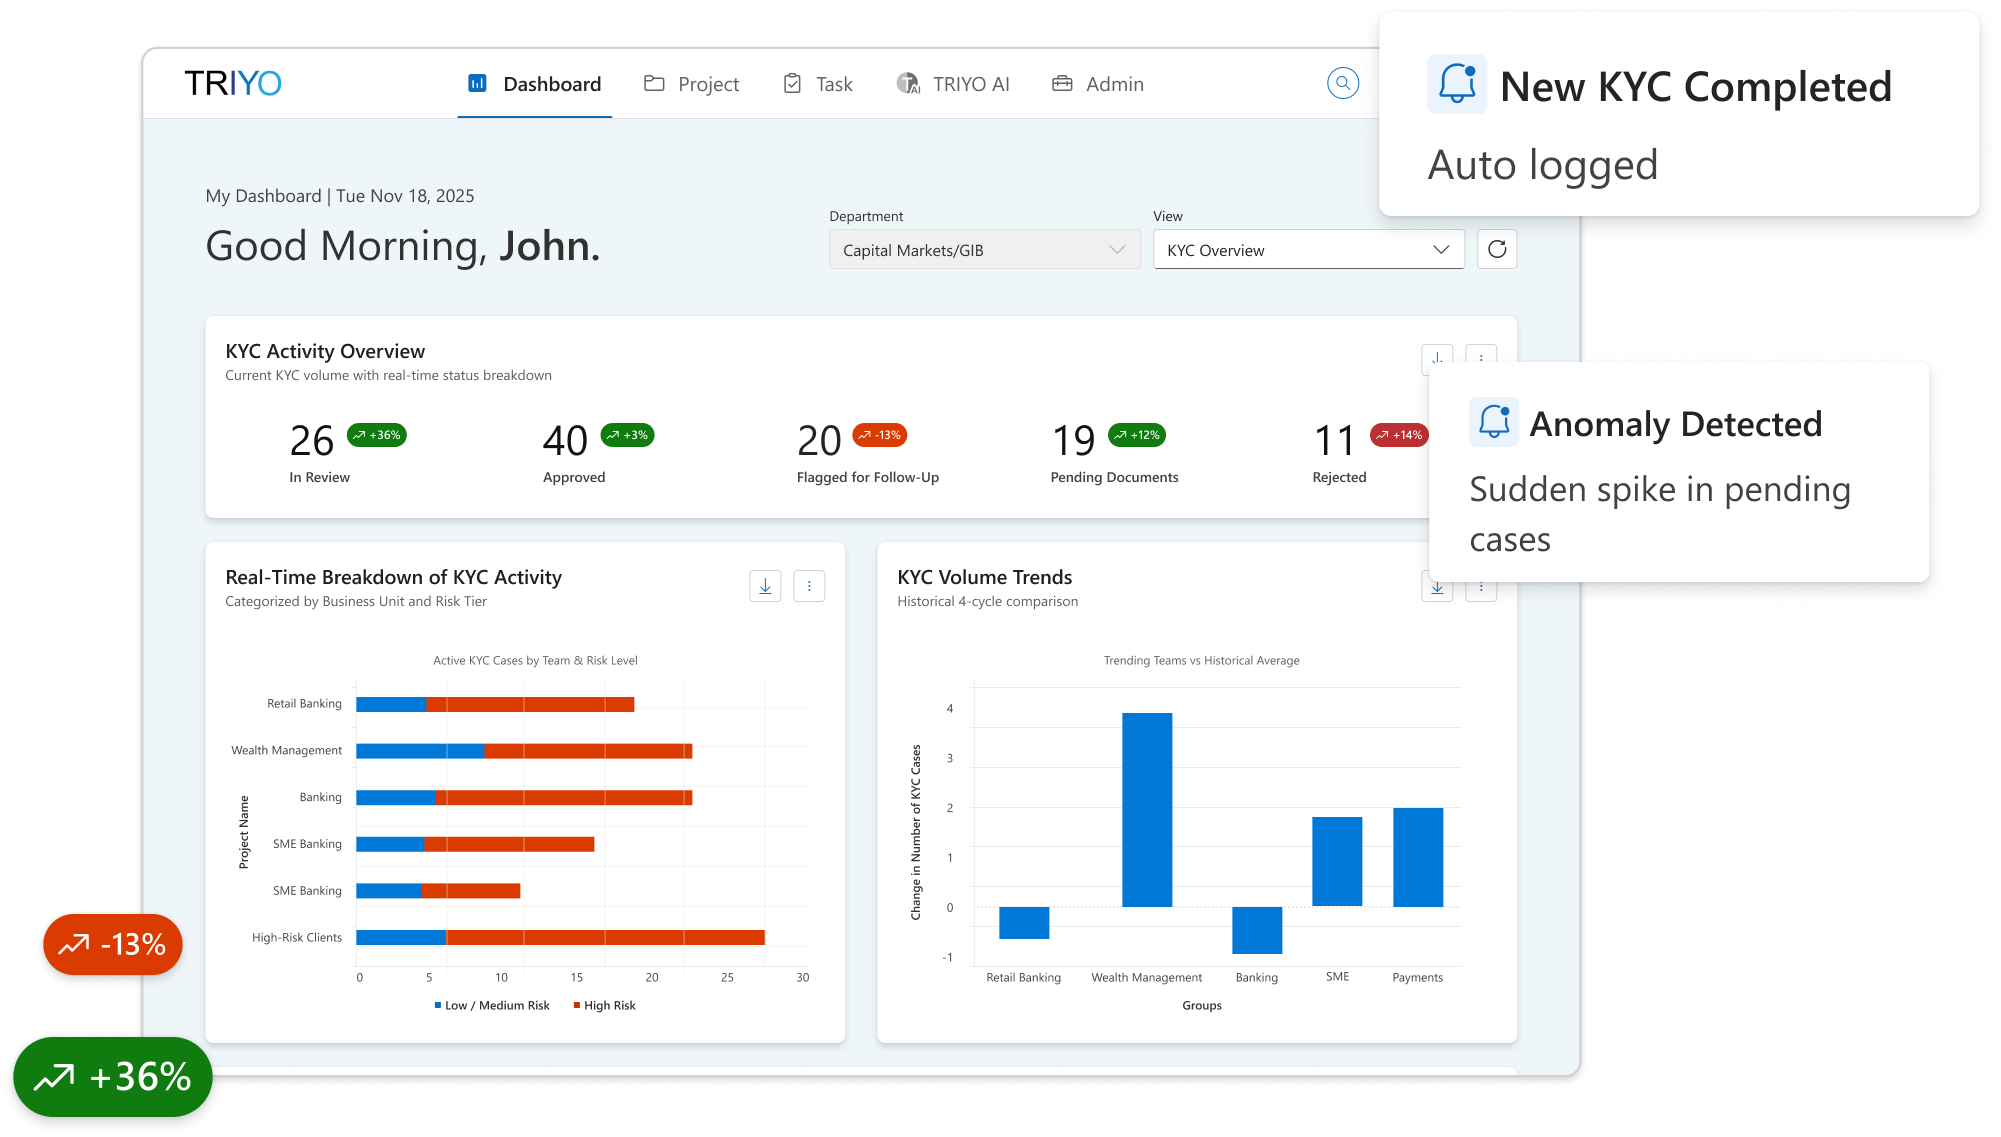Image resolution: width=2001 pixels, height=1137 pixels.
Task: Click the search magnifier icon
Action: [x=1342, y=83]
